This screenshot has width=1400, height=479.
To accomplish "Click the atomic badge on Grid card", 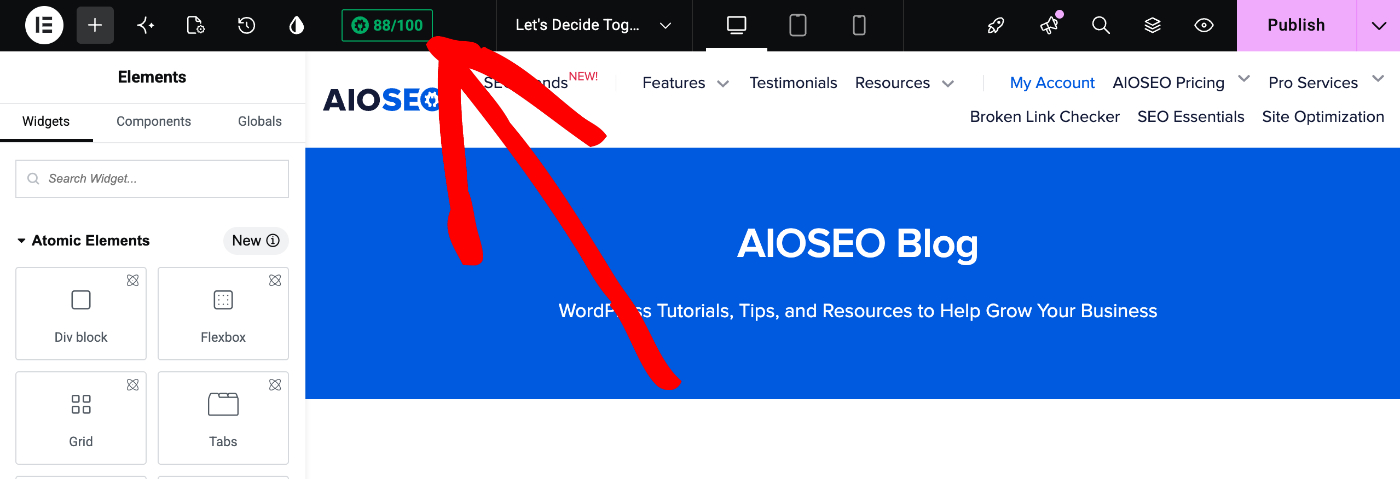I will click(133, 385).
